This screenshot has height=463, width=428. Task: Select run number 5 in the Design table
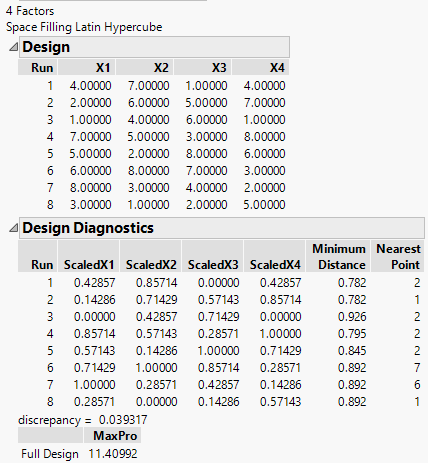click(50, 154)
